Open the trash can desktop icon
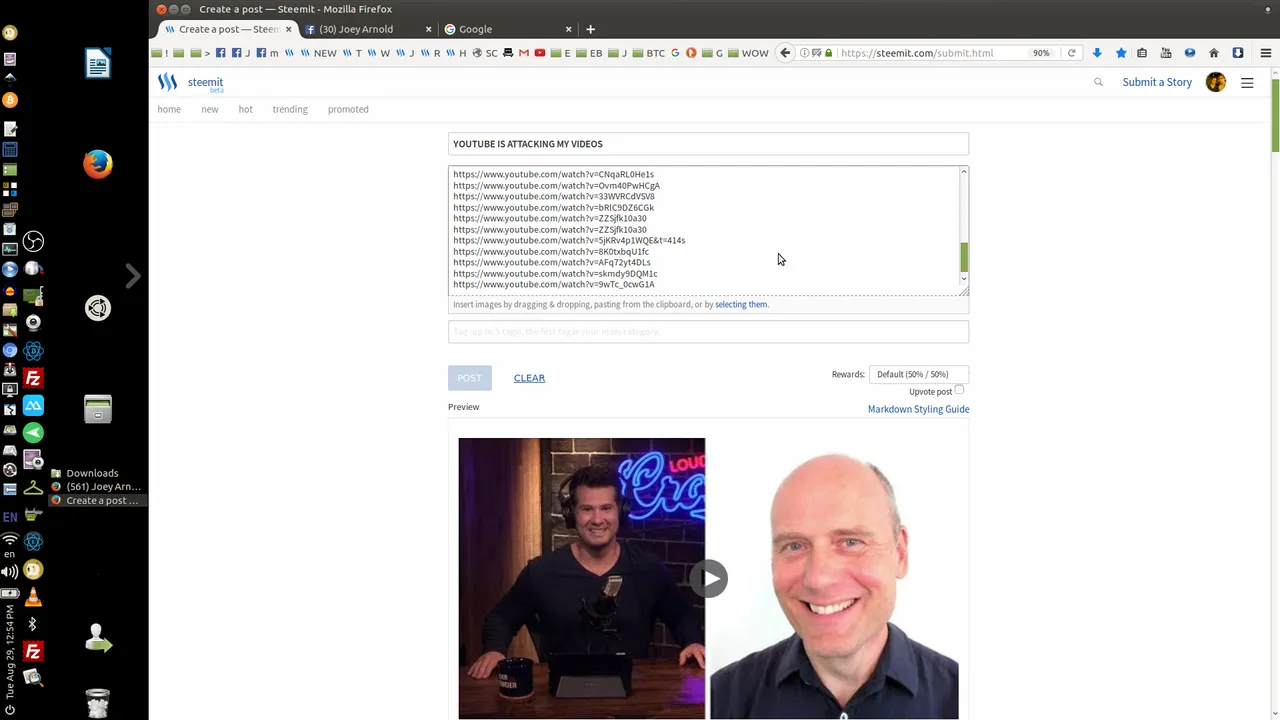 point(98,703)
